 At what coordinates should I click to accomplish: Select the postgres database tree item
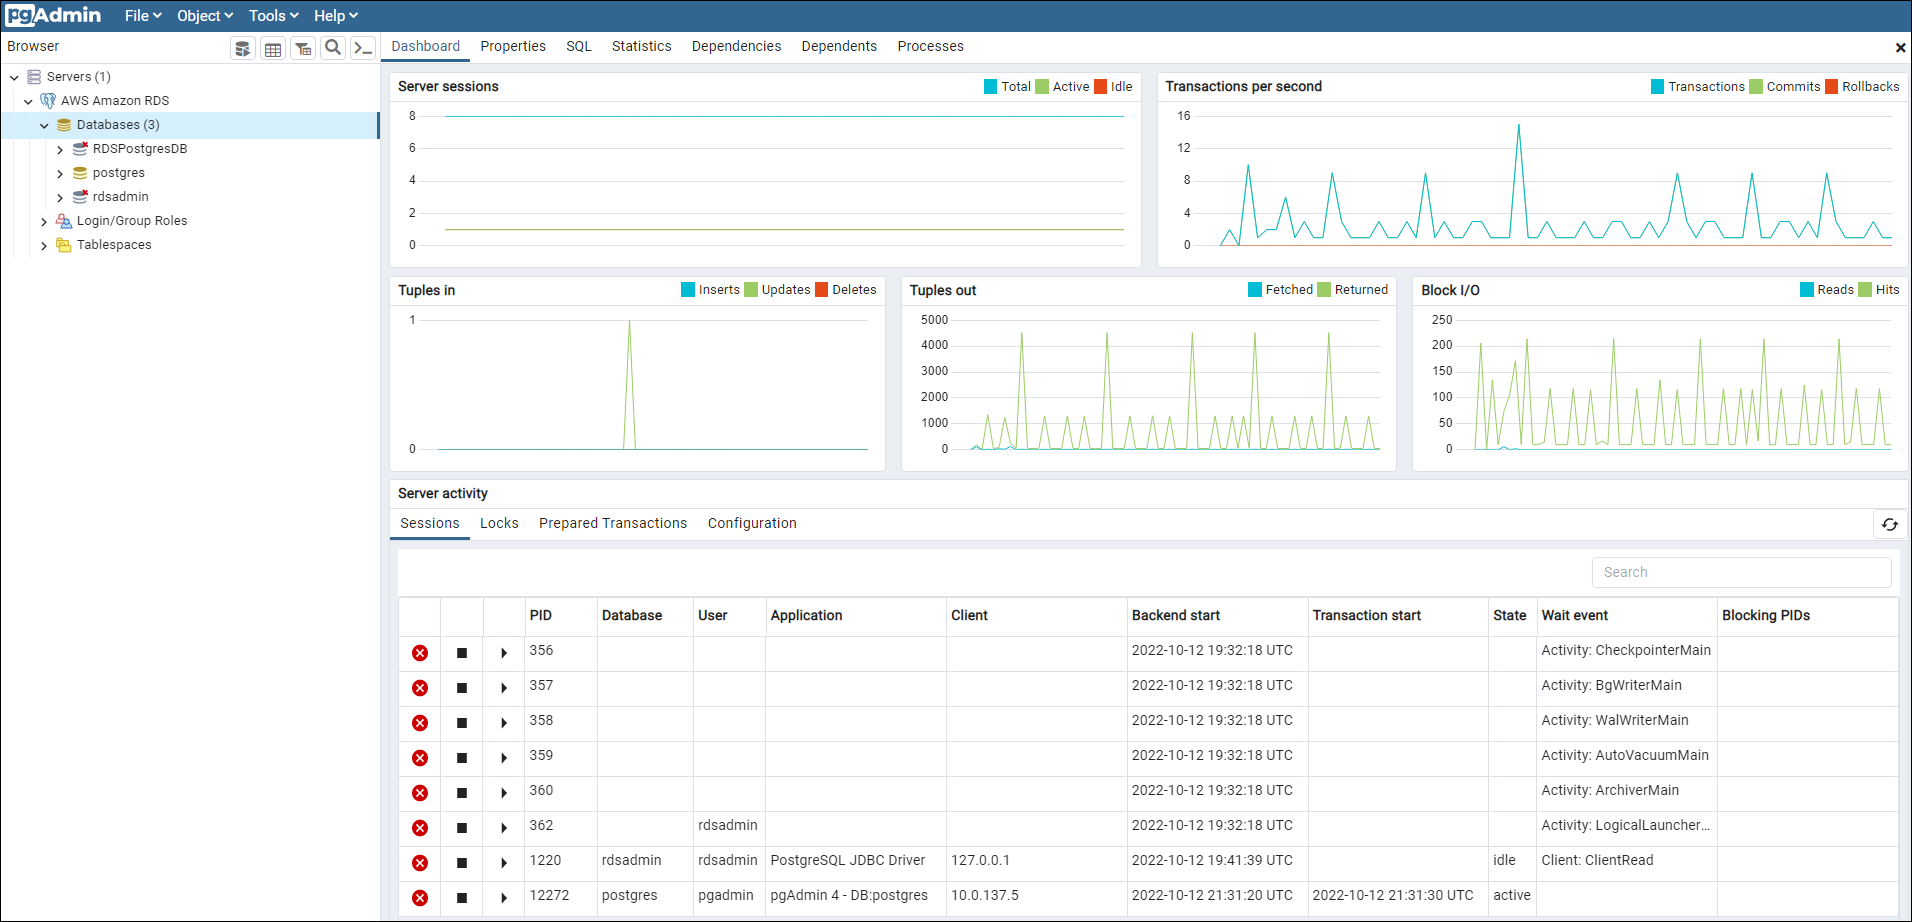(x=119, y=173)
